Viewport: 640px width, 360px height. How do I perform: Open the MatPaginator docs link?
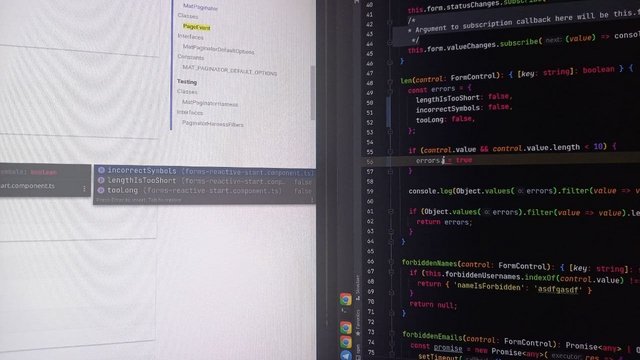pyautogui.click(x=200, y=7)
